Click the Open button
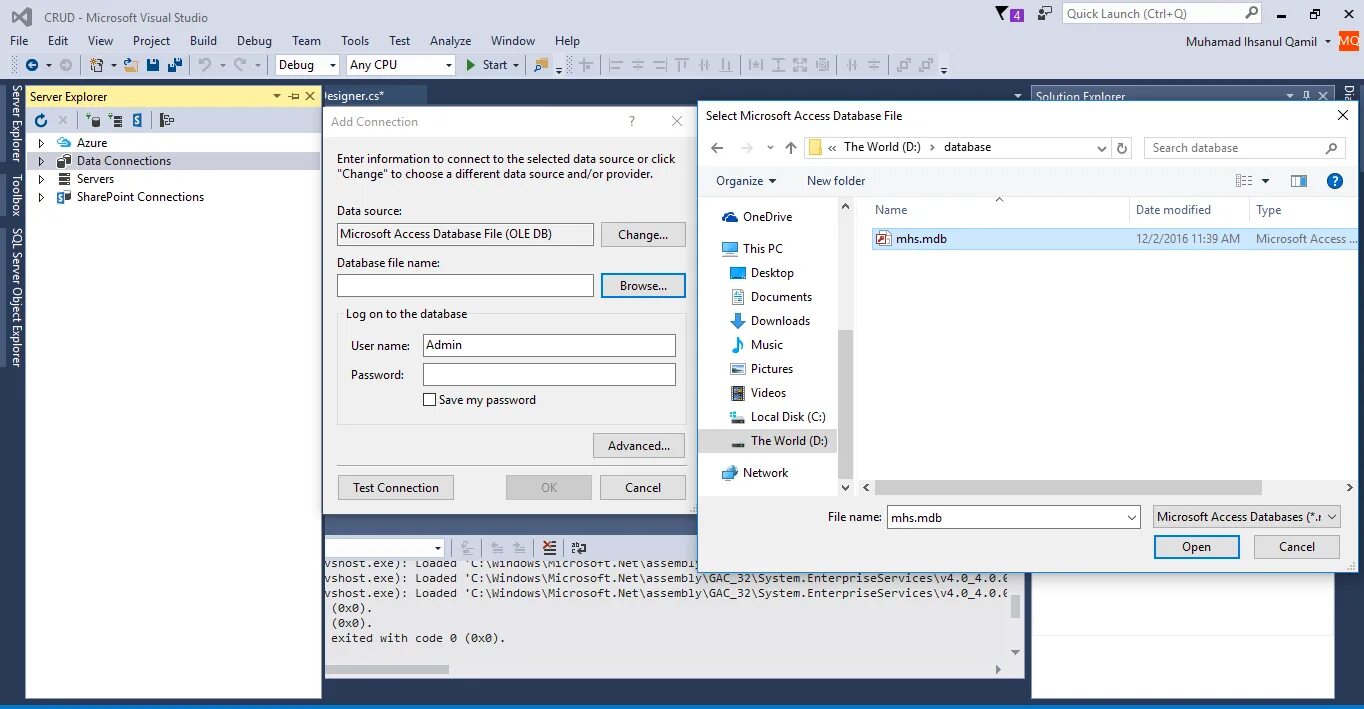This screenshot has width=1364, height=709. pos(1196,547)
